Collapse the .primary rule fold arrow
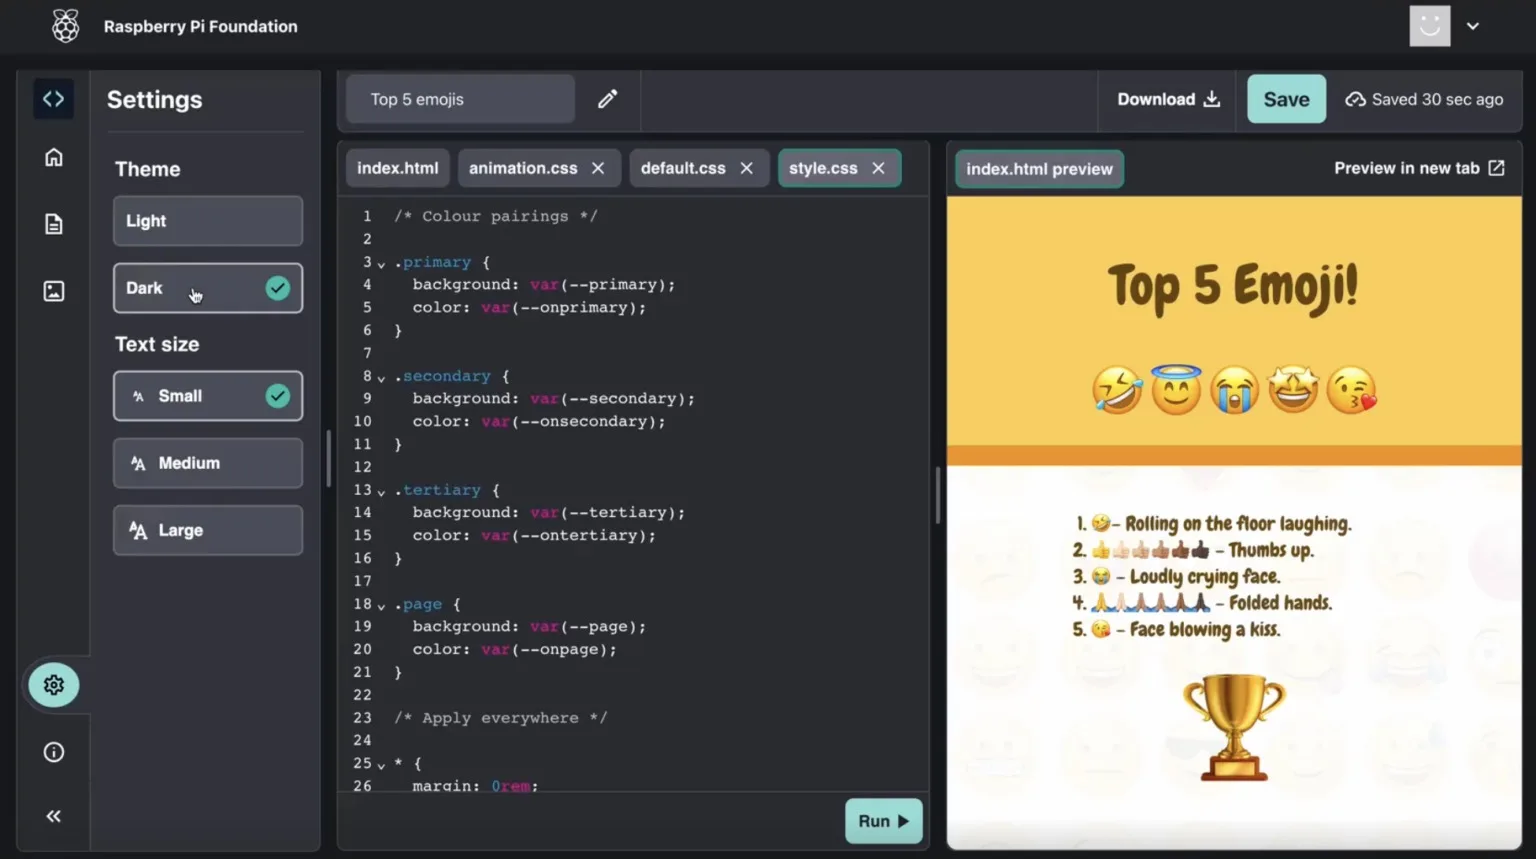The width and height of the screenshot is (1536, 859). (381, 264)
